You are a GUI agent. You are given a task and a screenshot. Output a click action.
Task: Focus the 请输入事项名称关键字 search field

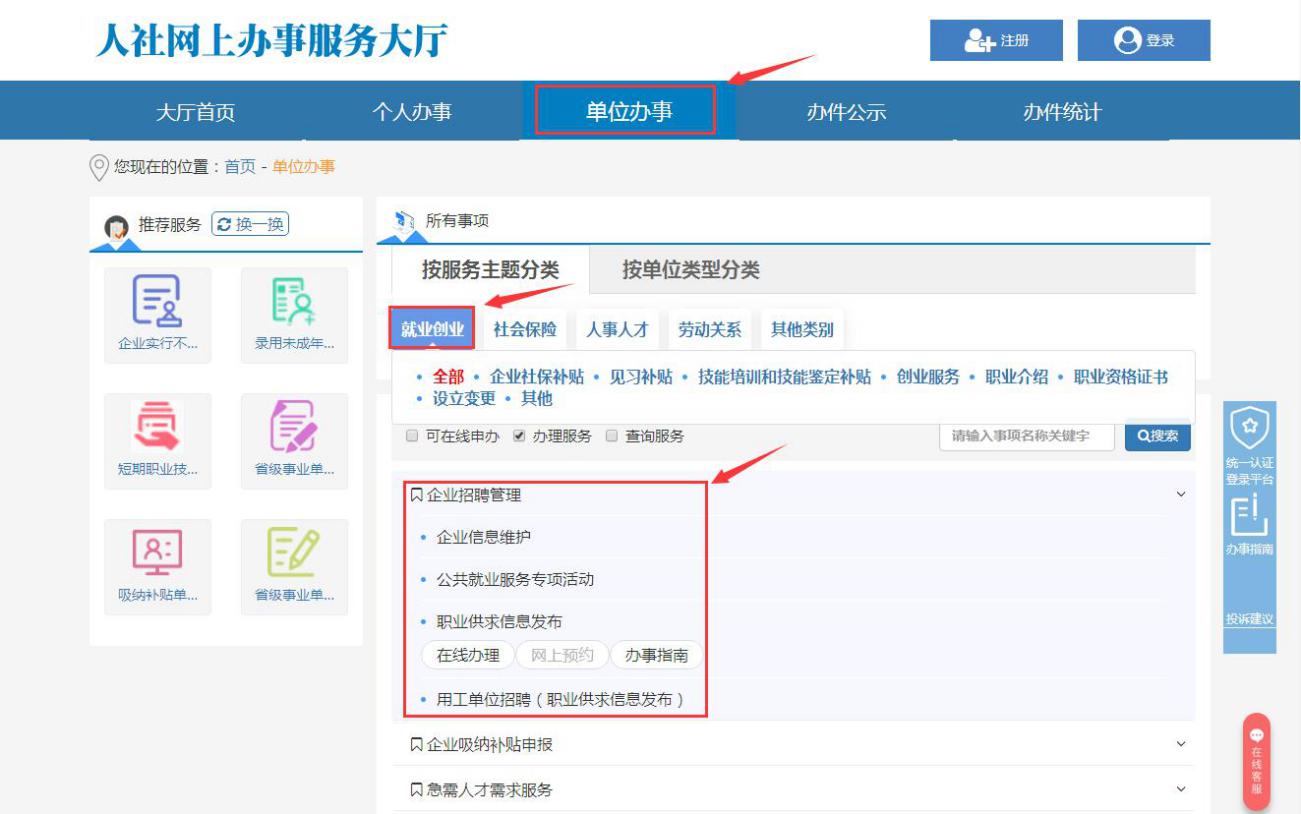(1026, 436)
